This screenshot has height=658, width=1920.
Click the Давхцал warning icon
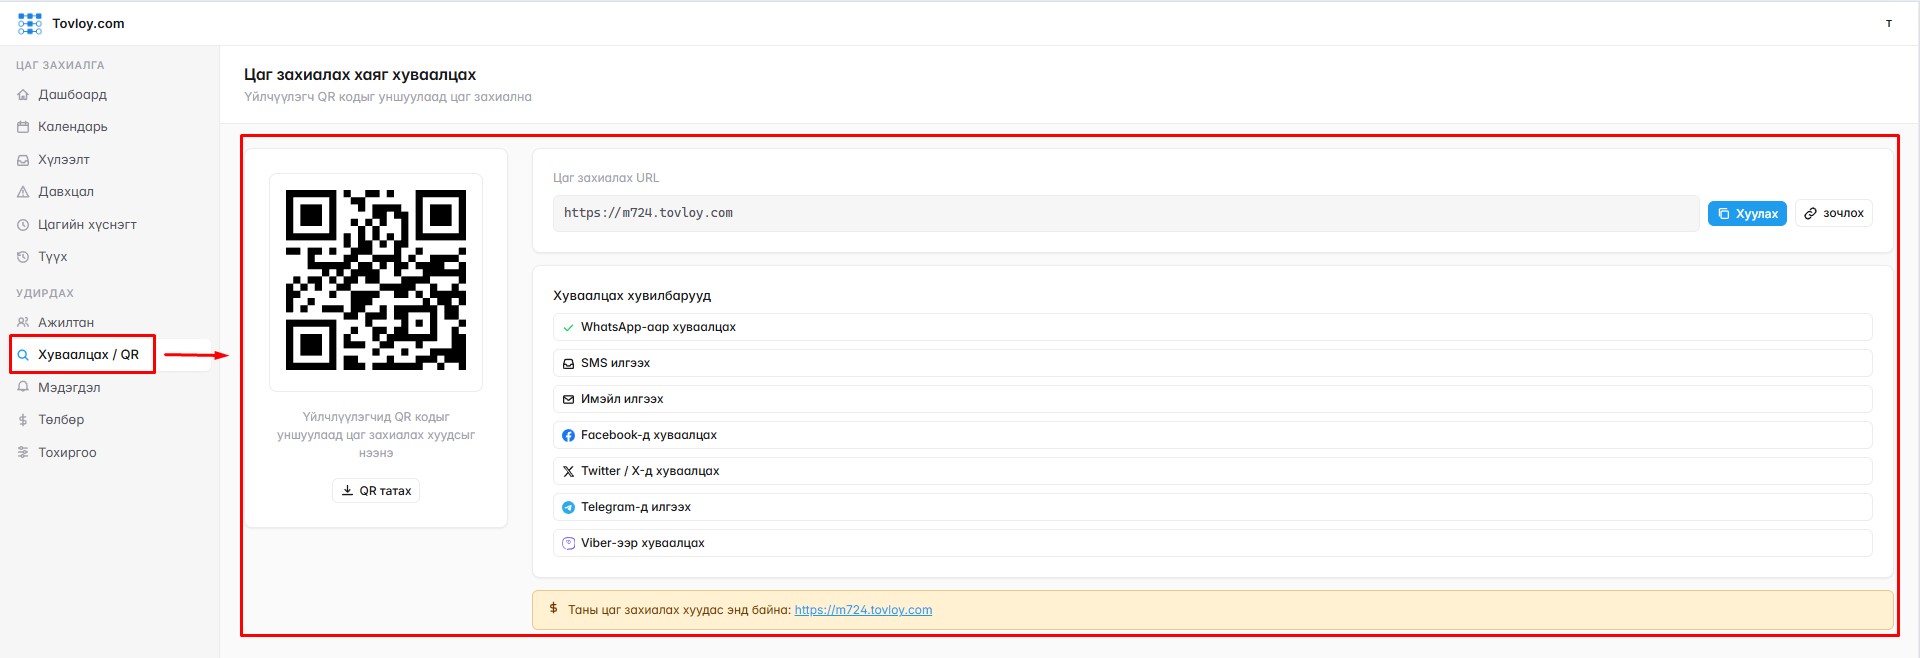23,192
